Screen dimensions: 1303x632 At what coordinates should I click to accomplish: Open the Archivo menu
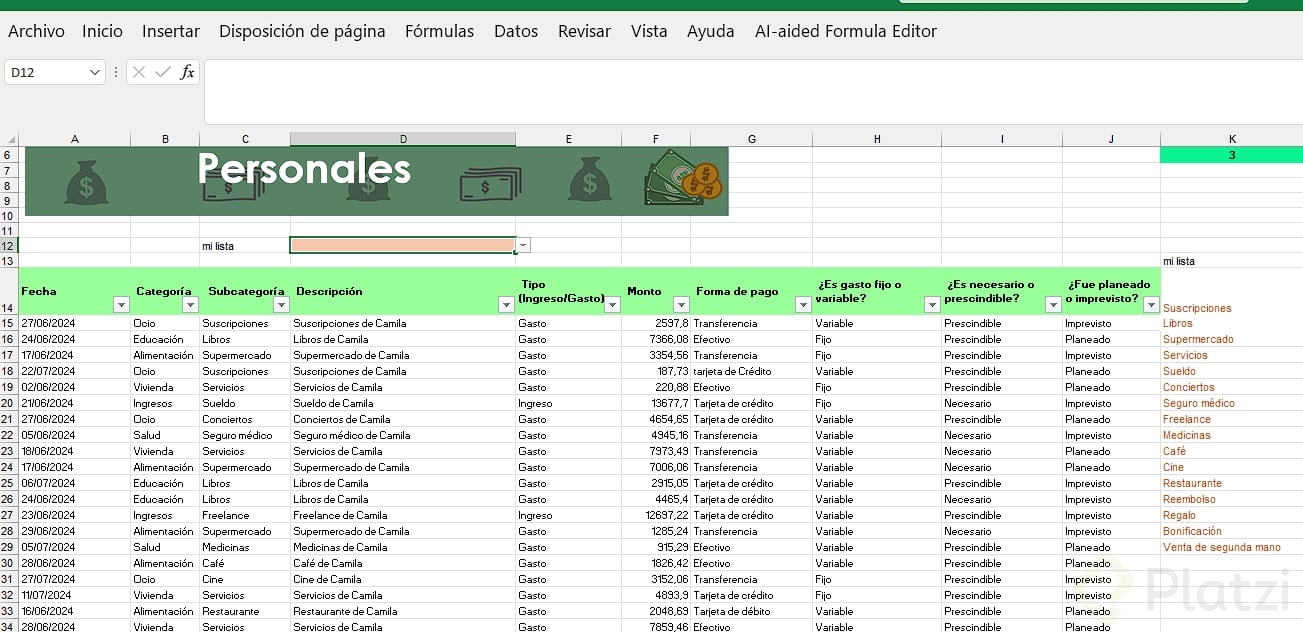36,31
